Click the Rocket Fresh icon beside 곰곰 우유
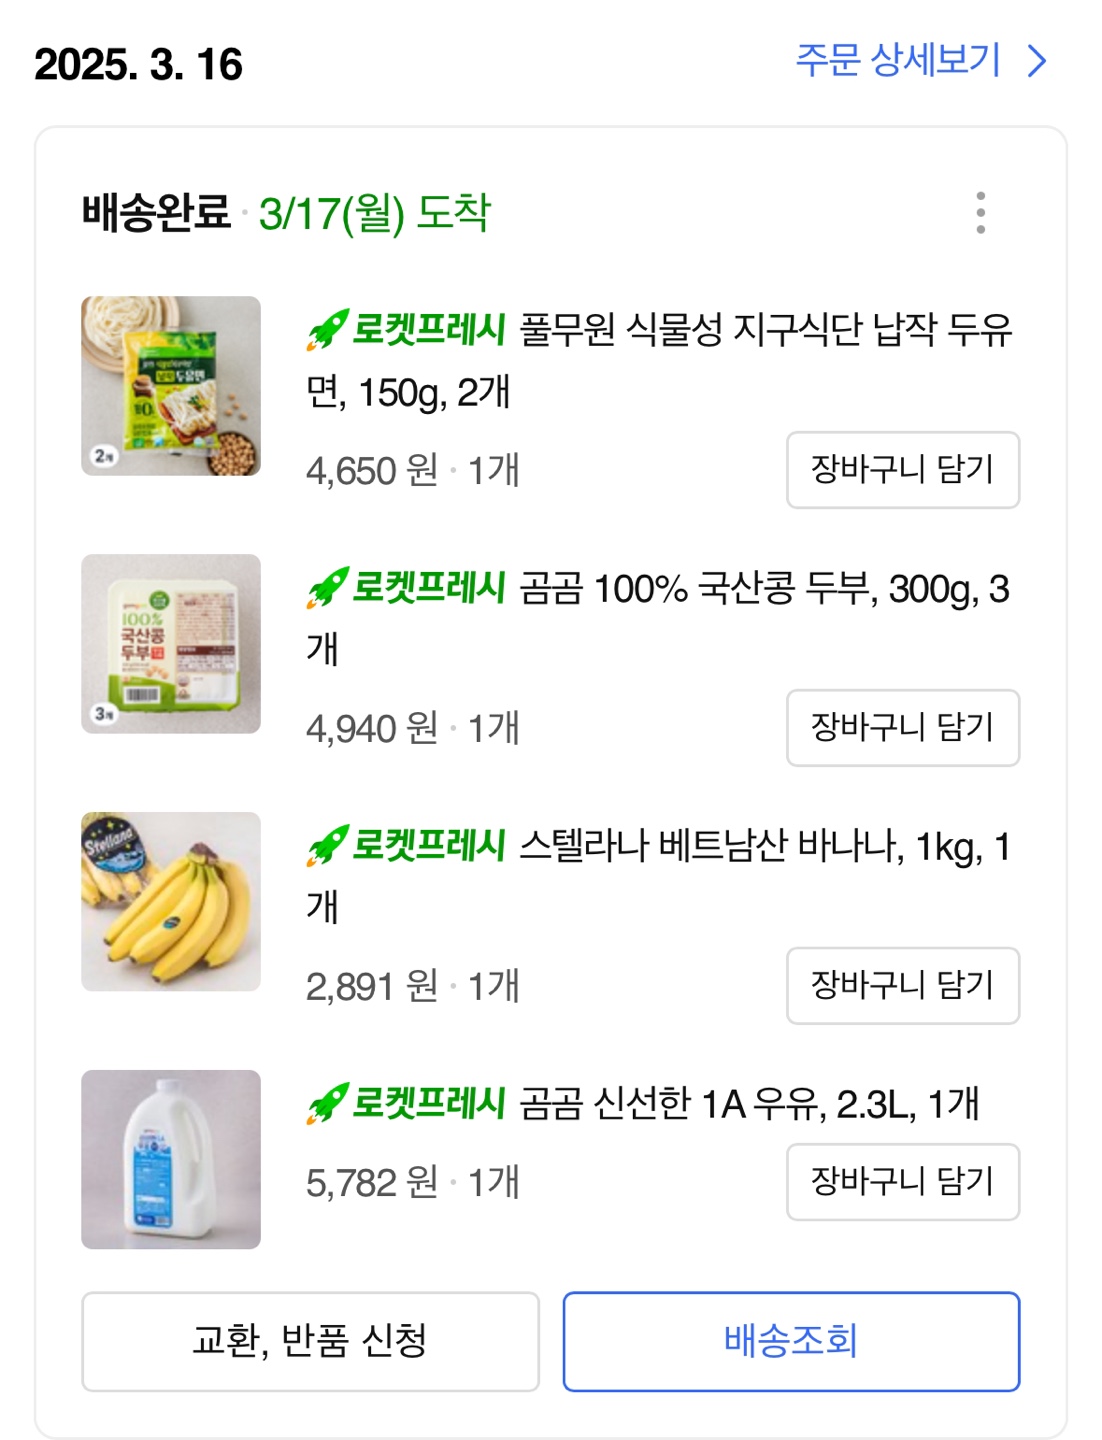Image resolution: width=1102 pixels, height=1440 pixels. (x=327, y=1104)
